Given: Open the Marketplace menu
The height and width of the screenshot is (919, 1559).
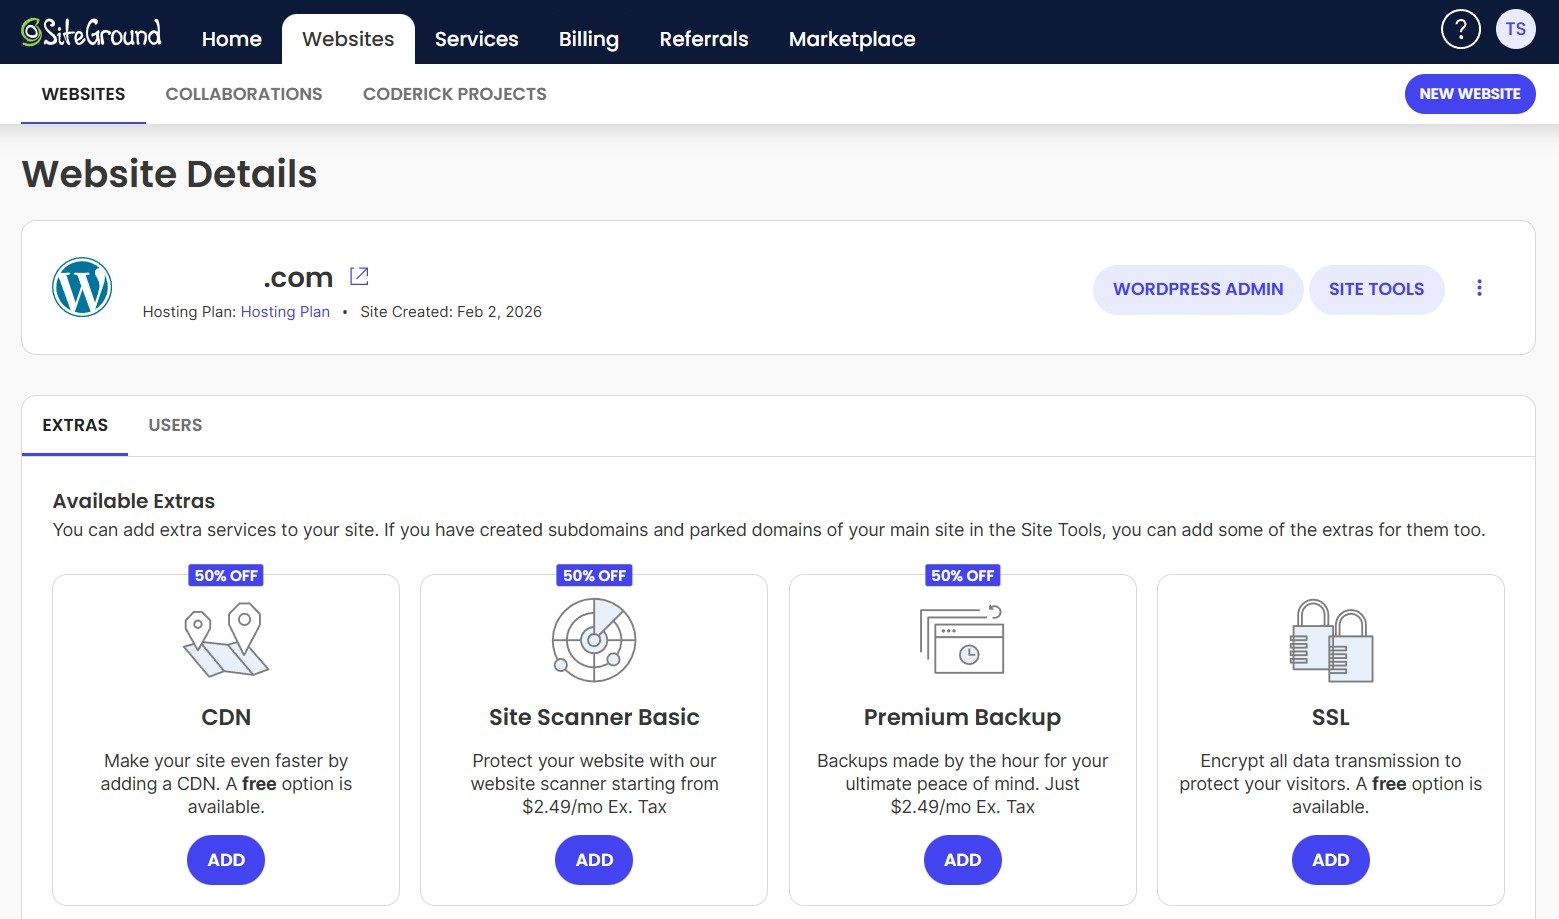Looking at the screenshot, I should pyautogui.click(x=851, y=39).
